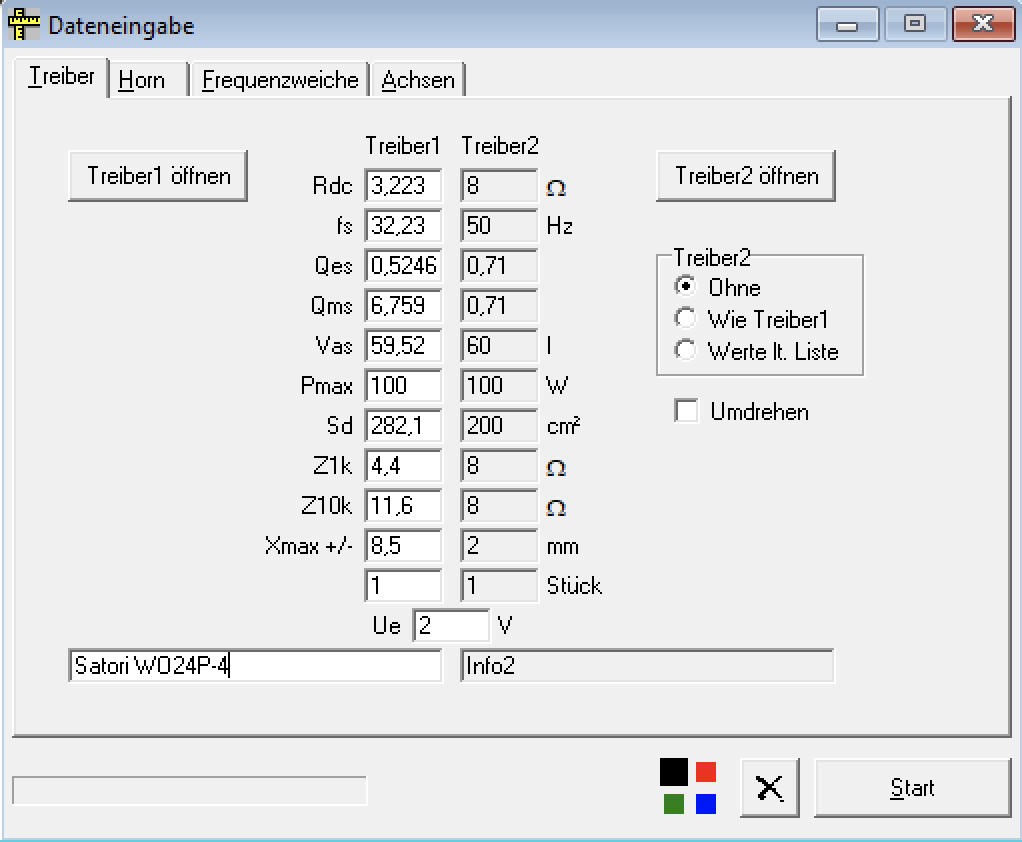The height and width of the screenshot is (842, 1022).
Task: Select the Ohne radio button
Action: pyautogui.click(x=686, y=287)
